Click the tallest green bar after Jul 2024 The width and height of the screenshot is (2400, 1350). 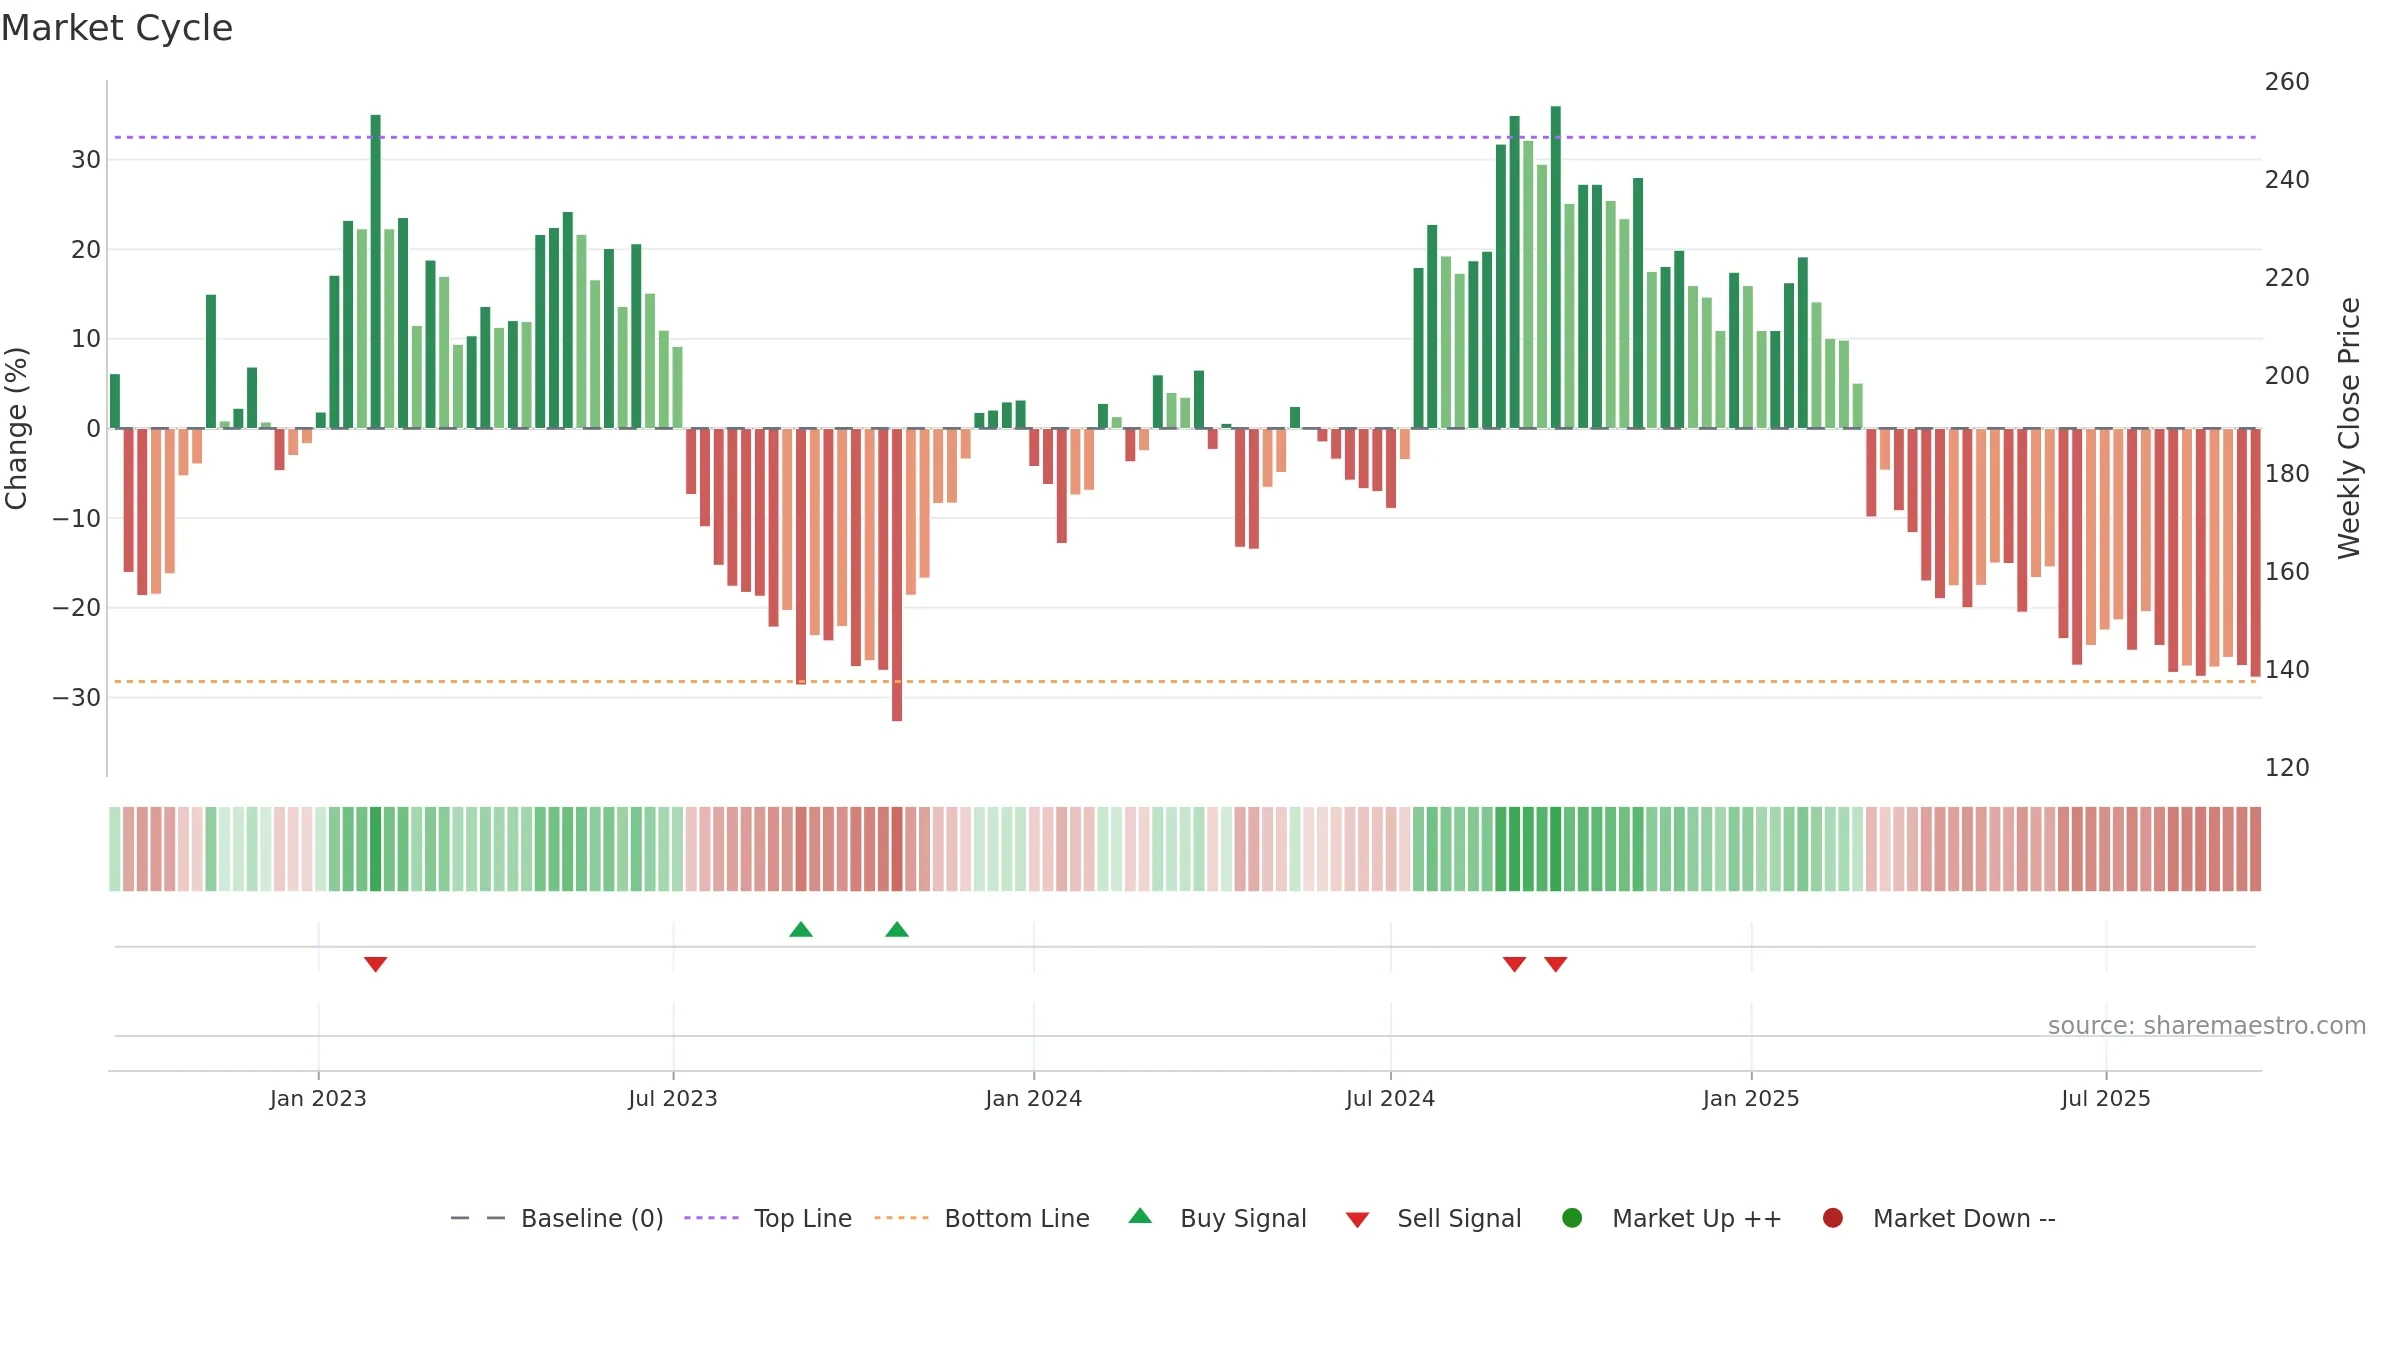pos(1556,267)
